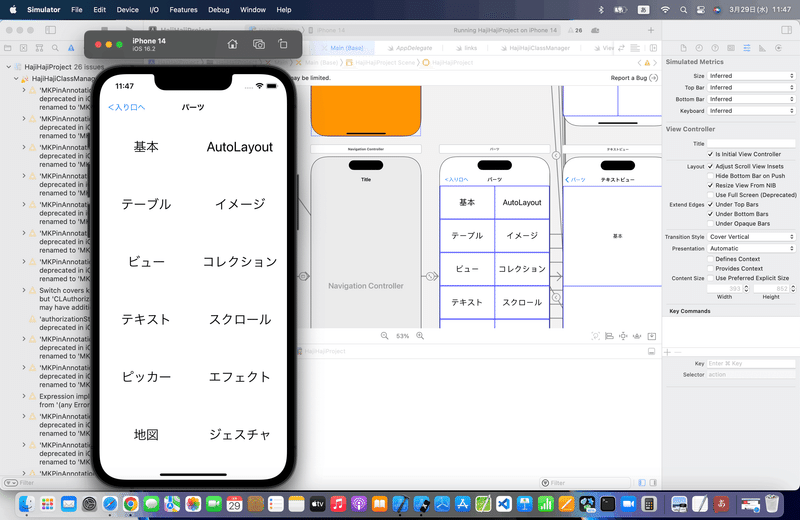
Task: Click the plus icon under Key Commands
Action: [667, 352]
